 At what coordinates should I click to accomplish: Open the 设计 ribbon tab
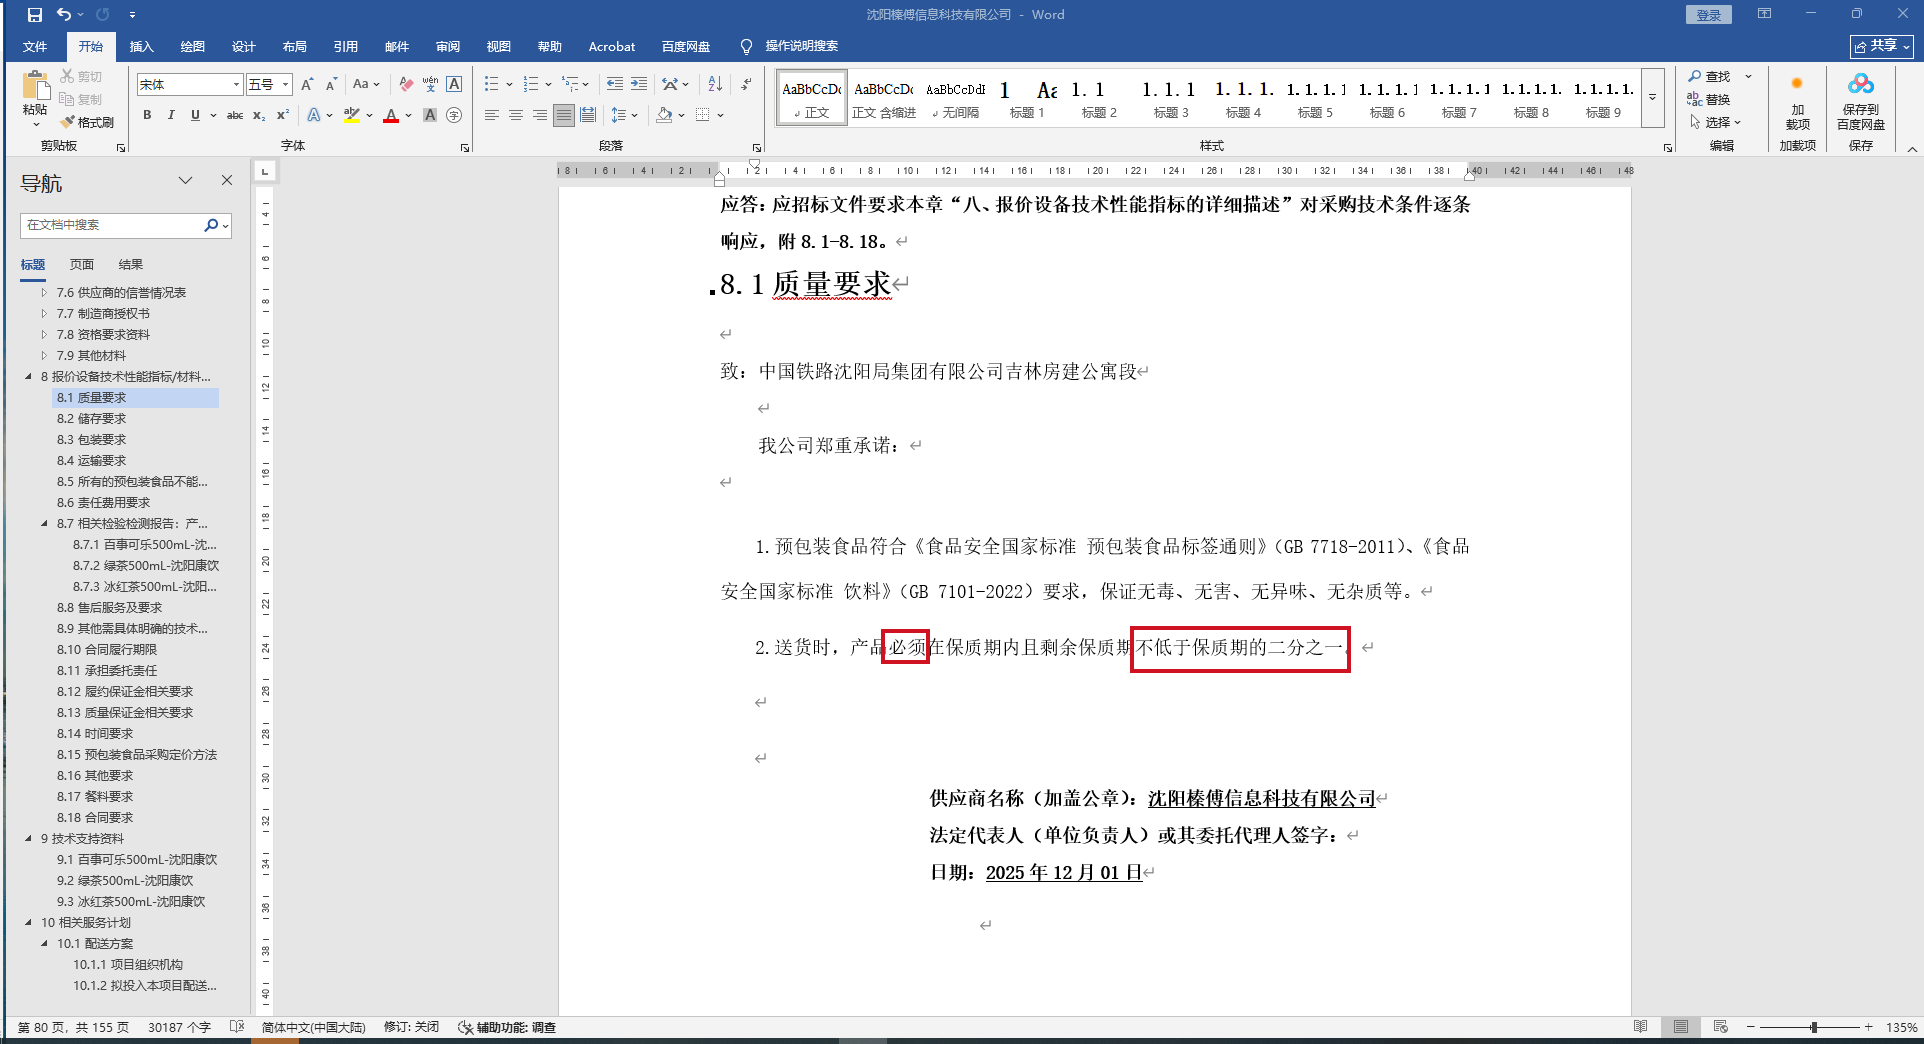[x=244, y=47]
